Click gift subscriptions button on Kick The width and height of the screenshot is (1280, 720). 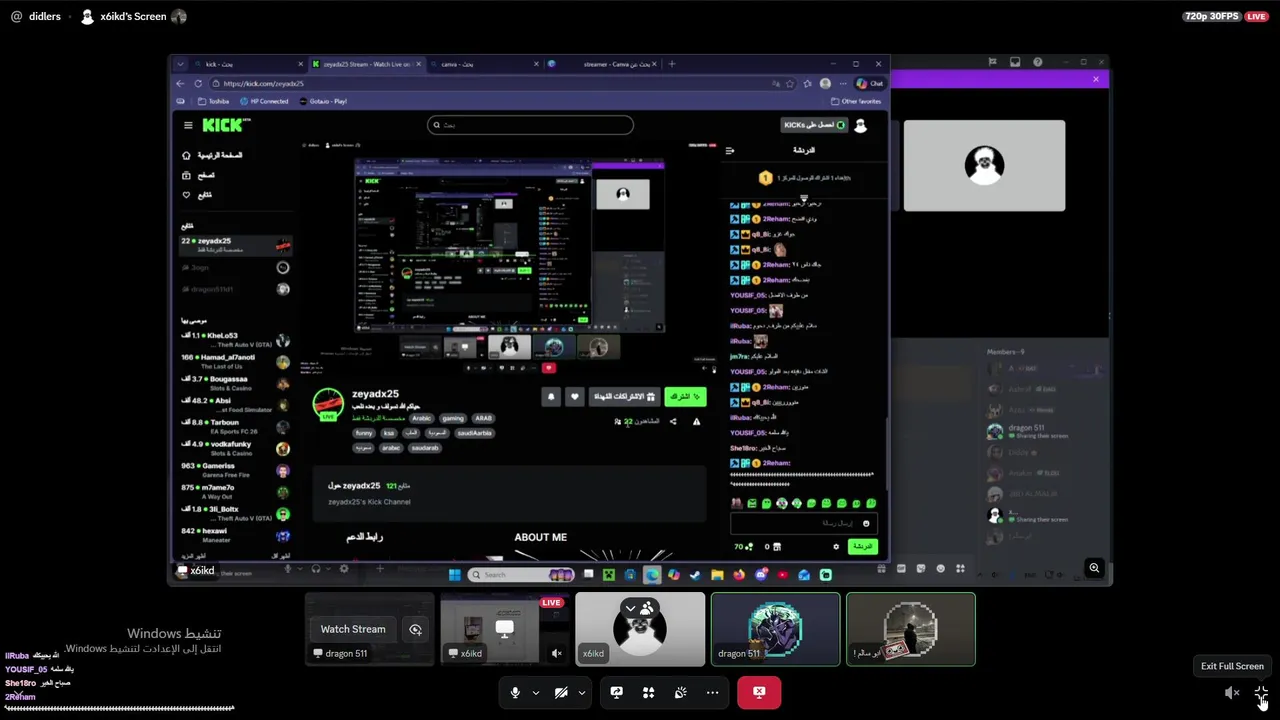pyautogui.click(x=624, y=397)
